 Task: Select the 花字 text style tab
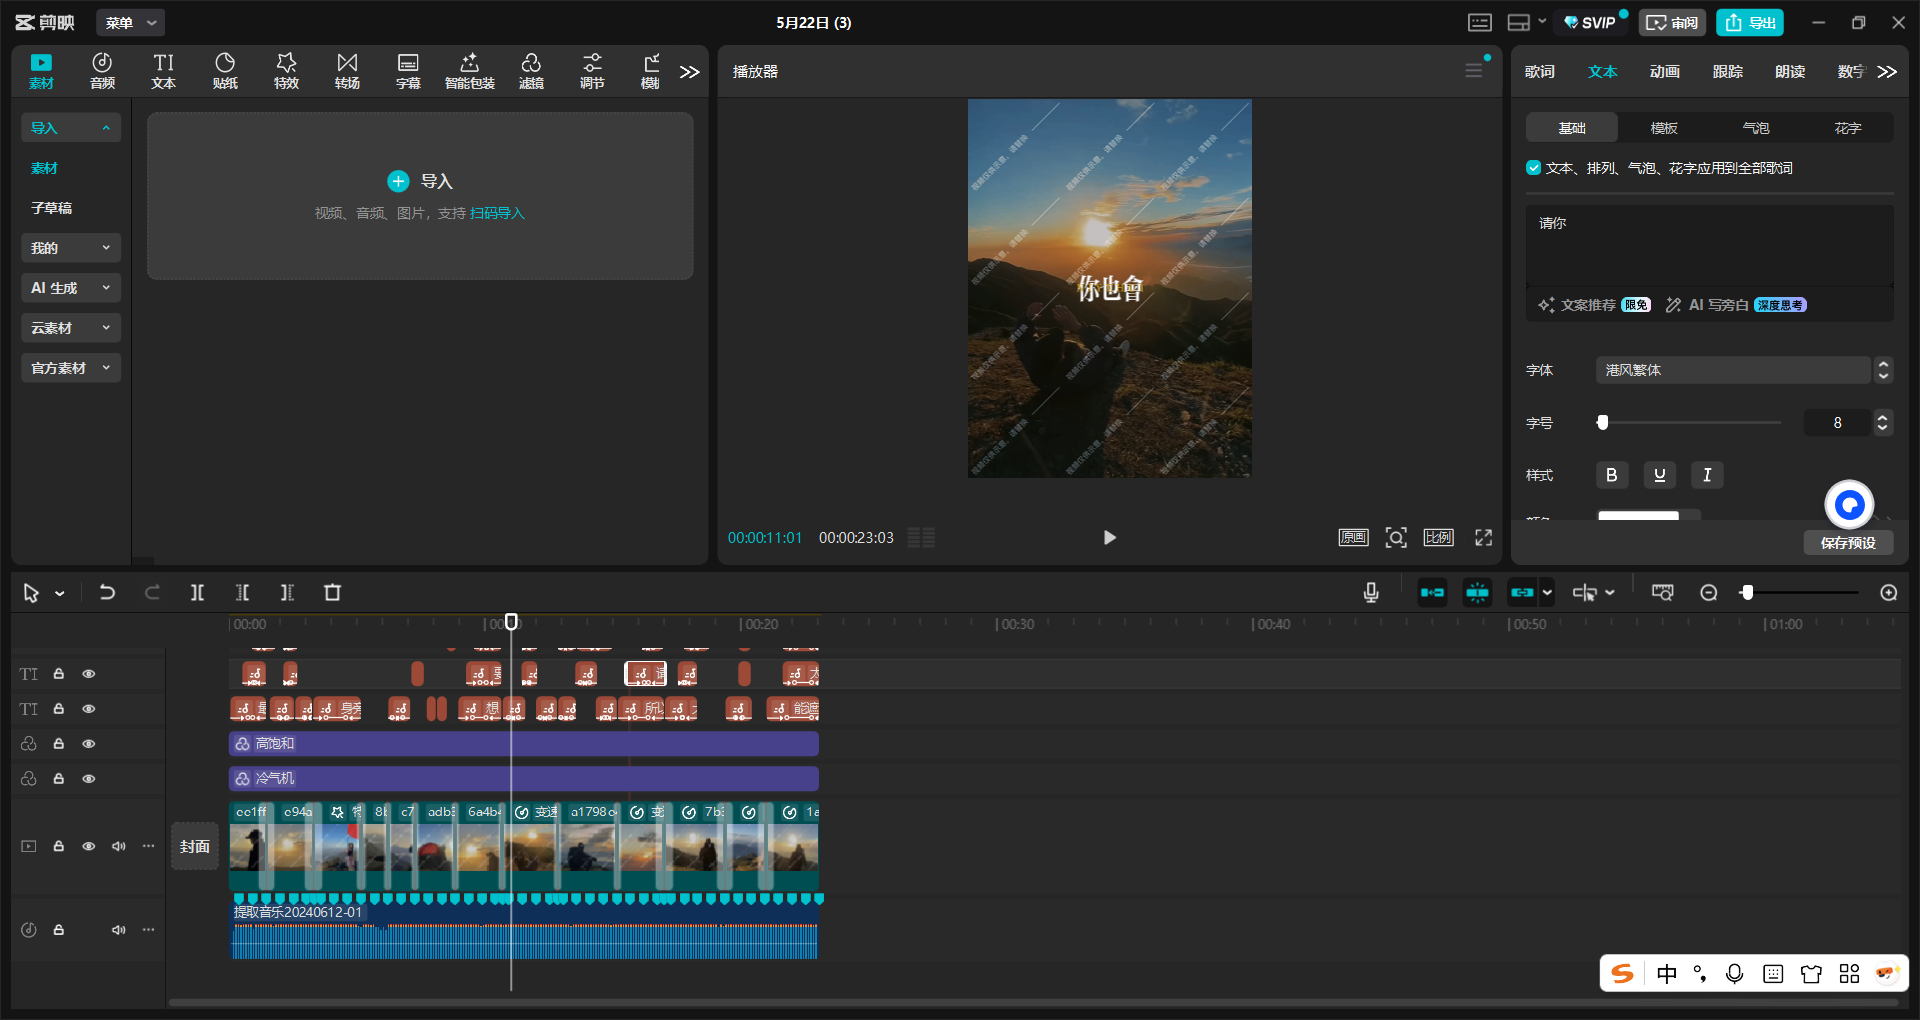tap(1847, 128)
